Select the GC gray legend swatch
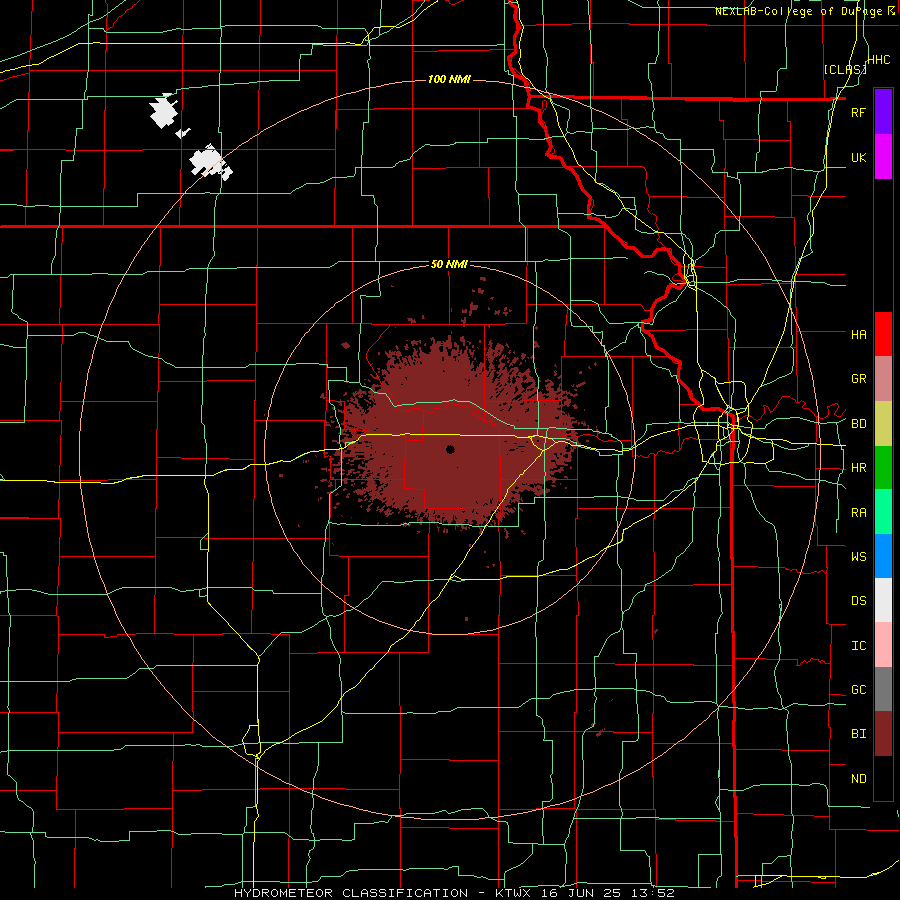 click(x=883, y=689)
